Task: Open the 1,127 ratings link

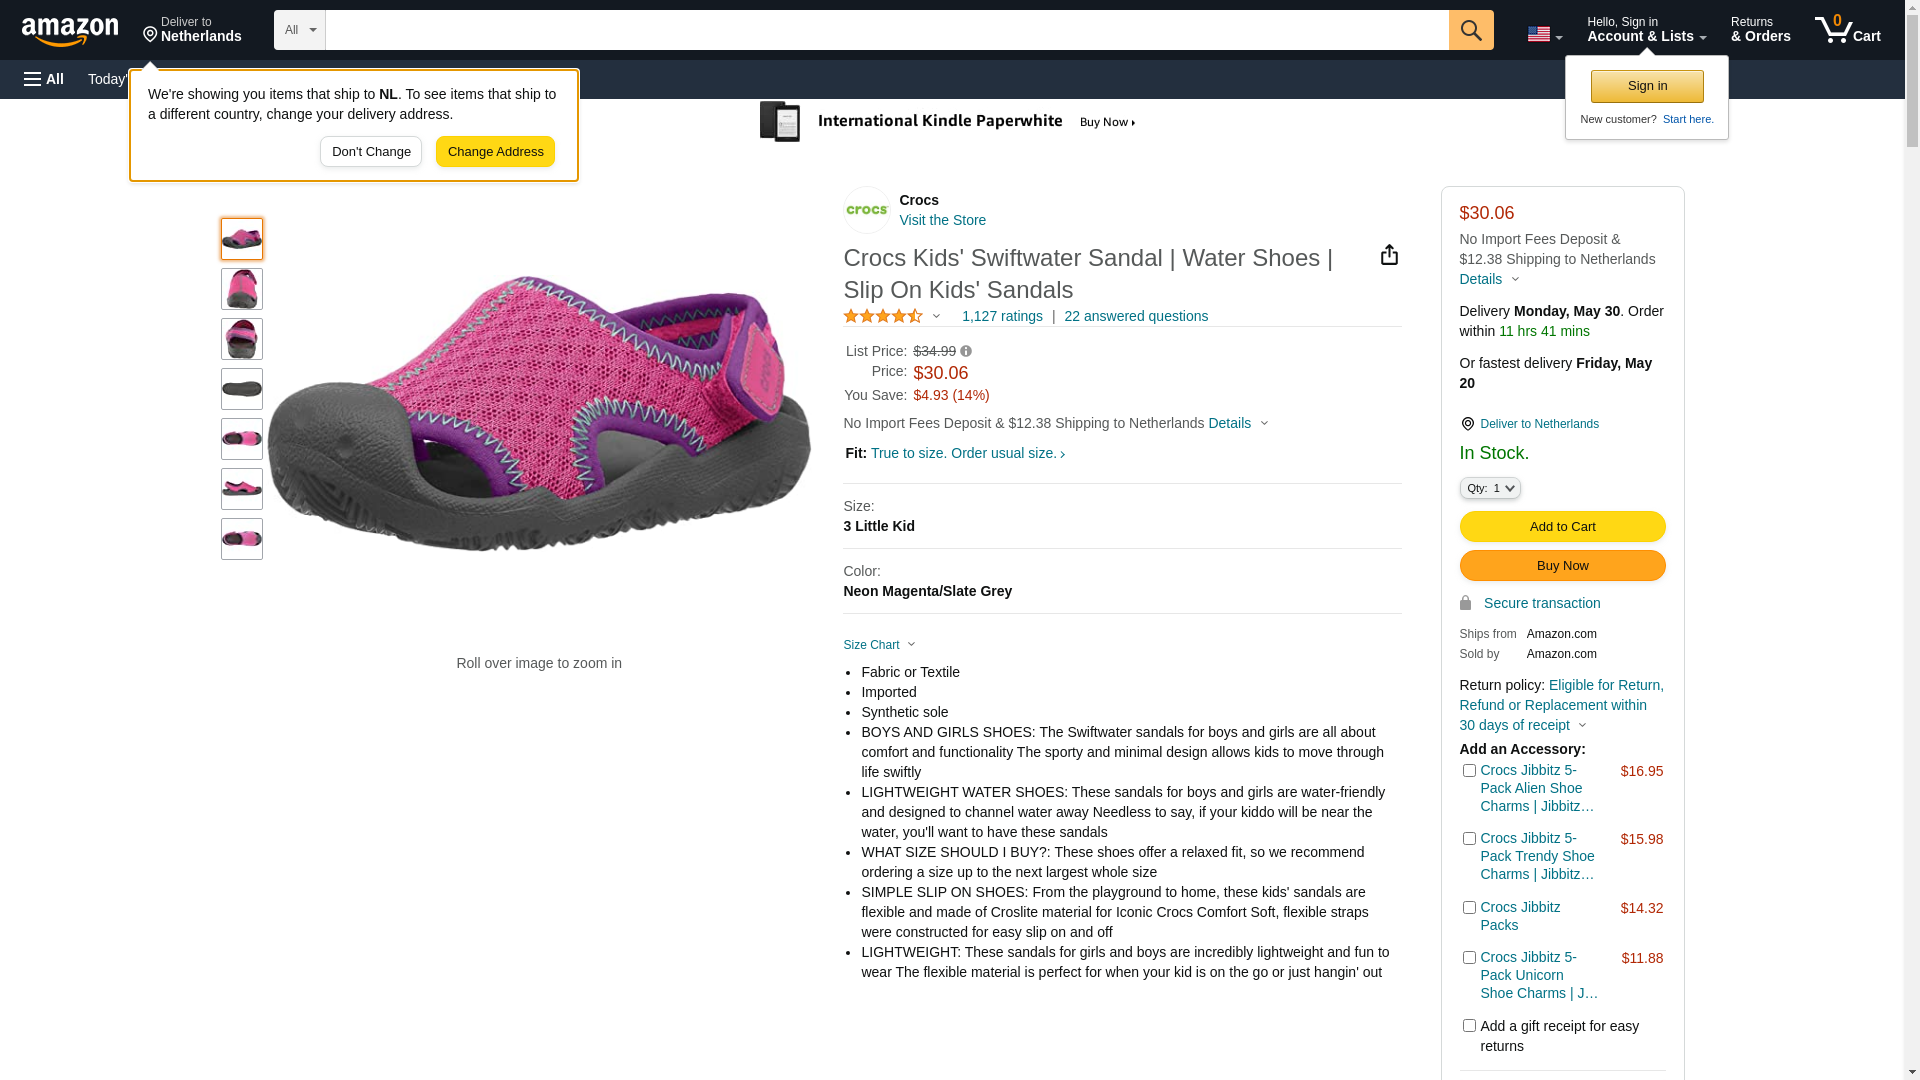Action: point(1001,316)
